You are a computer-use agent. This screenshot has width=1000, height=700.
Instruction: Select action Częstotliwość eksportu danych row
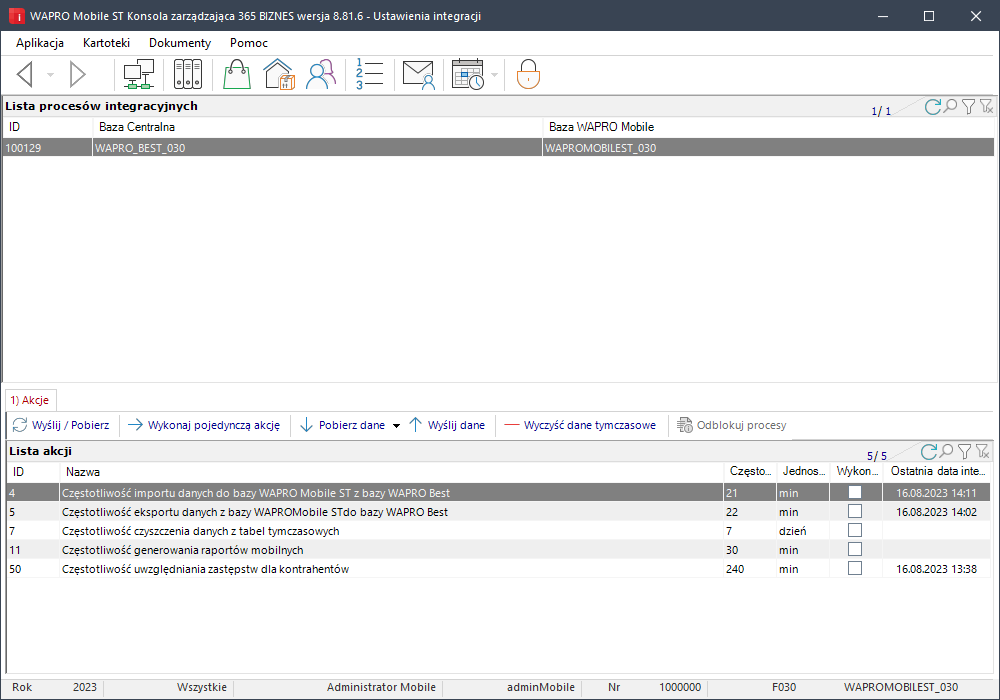[x=498, y=512]
